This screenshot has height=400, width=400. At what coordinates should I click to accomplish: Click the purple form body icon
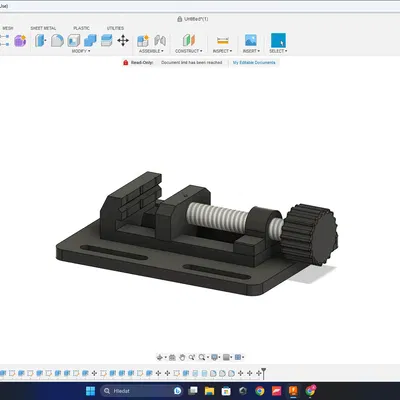coord(20,41)
